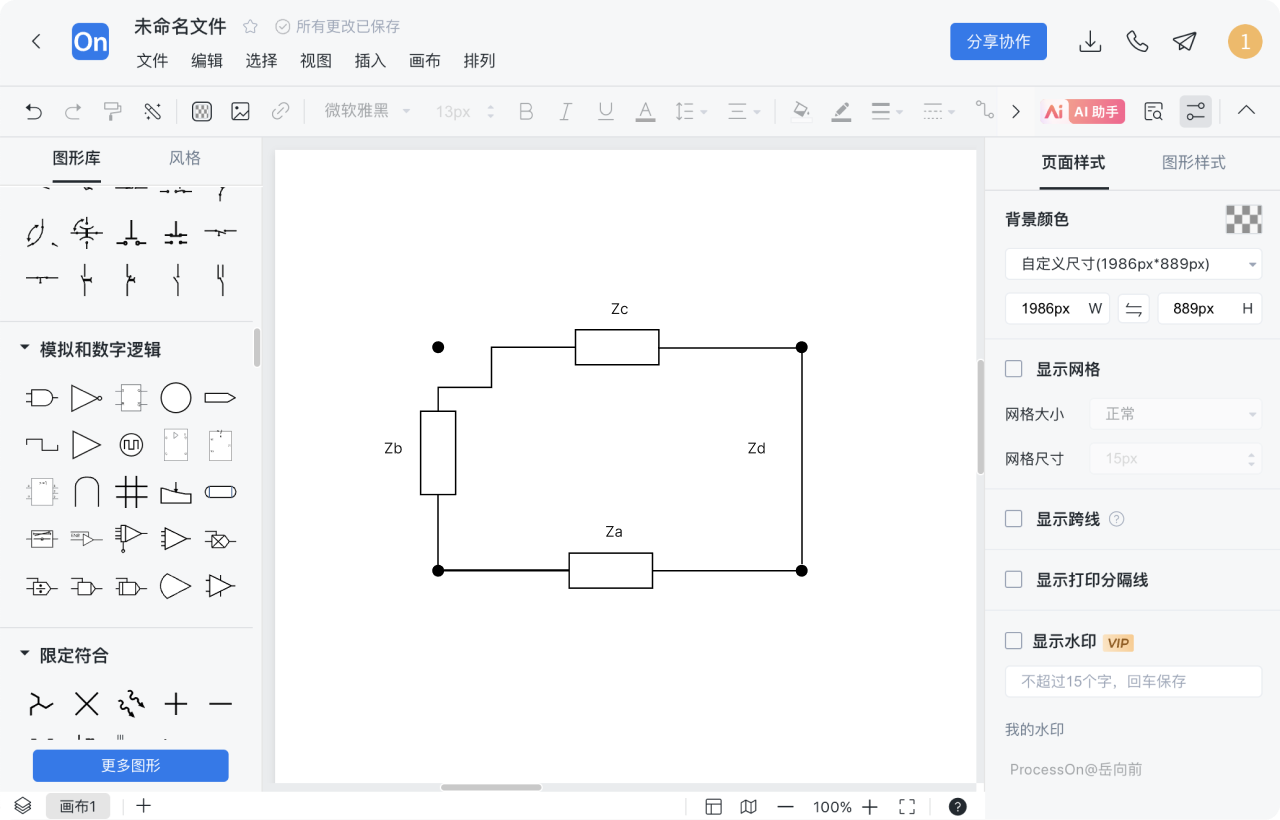Check the 显示打印分隔线 option
The image size is (1280, 820).
[1014, 580]
